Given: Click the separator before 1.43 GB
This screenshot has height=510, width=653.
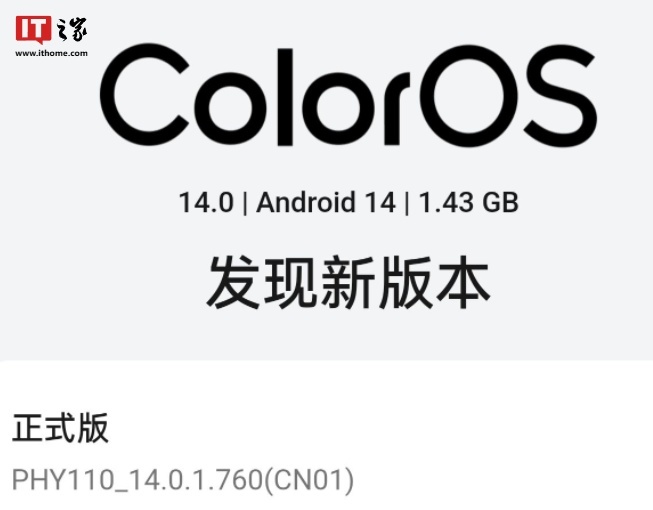Looking at the screenshot, I should 407,203.
